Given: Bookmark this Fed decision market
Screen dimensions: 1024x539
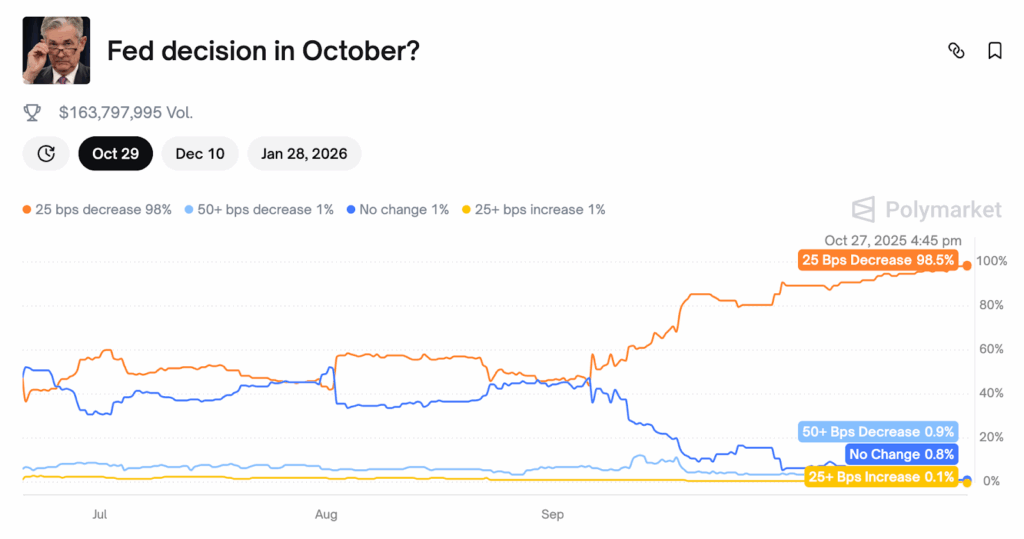Looking at the screenshot, I should [994, 51].
